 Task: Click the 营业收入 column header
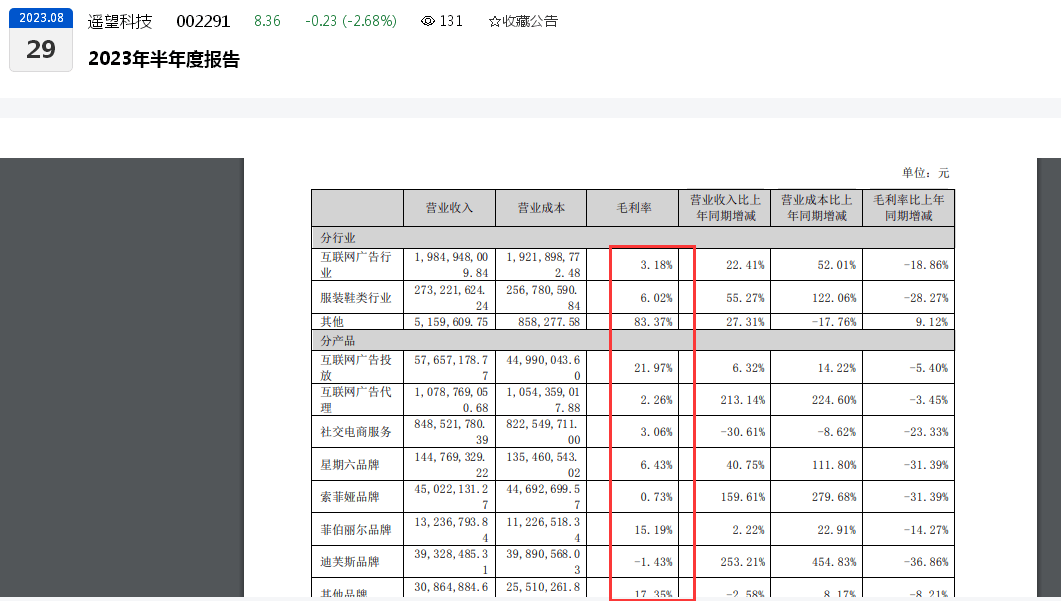[449, 208]
